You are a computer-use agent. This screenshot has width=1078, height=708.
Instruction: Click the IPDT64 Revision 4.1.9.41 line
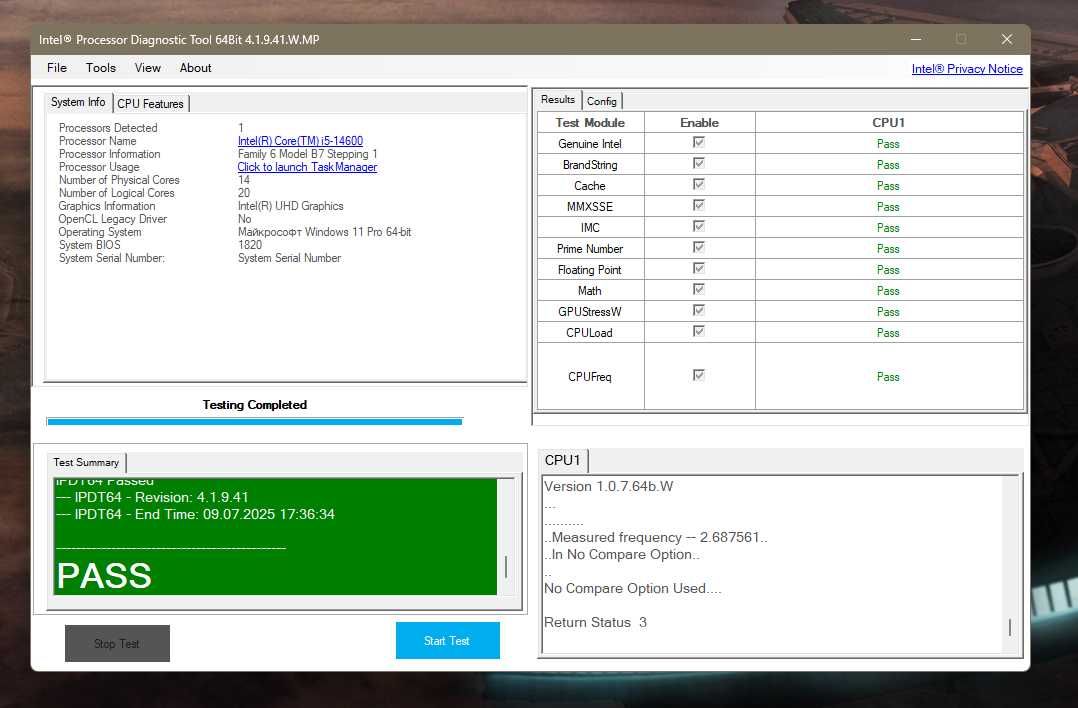pyautogui.click(x=152, y=497)
